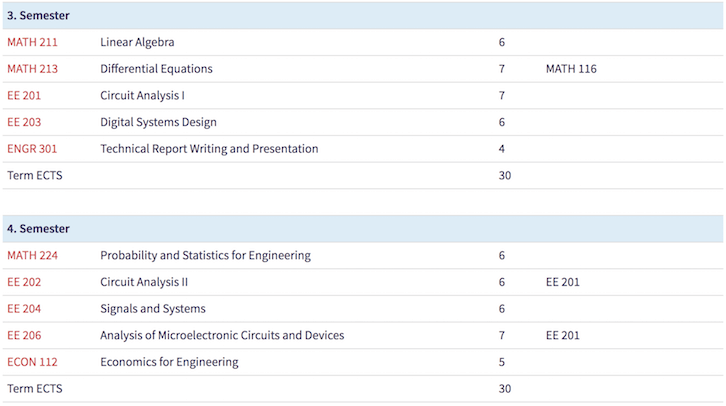Screen dimensions: 726x406
Task: Open the MATH 211 course link
Action: (x=32, y=42)
